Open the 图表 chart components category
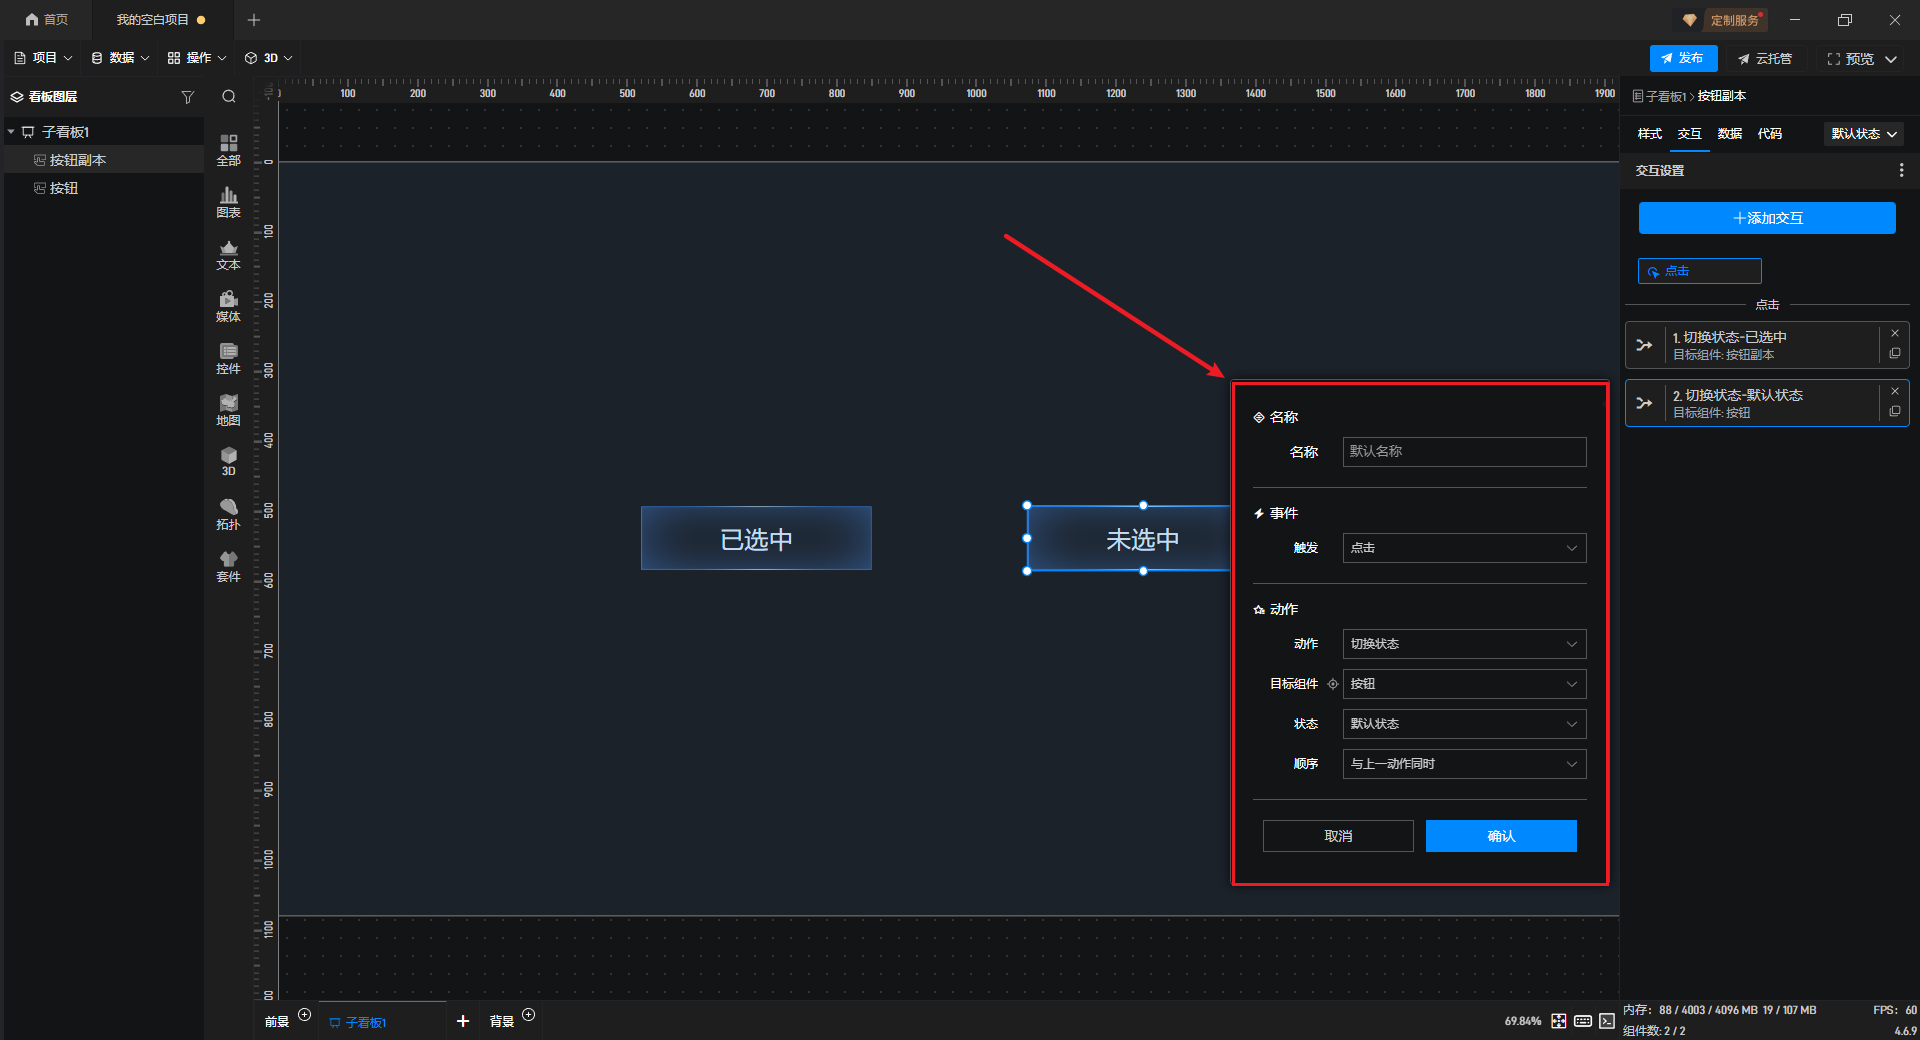1920x1040 pixels. click(x=228, y=202)
